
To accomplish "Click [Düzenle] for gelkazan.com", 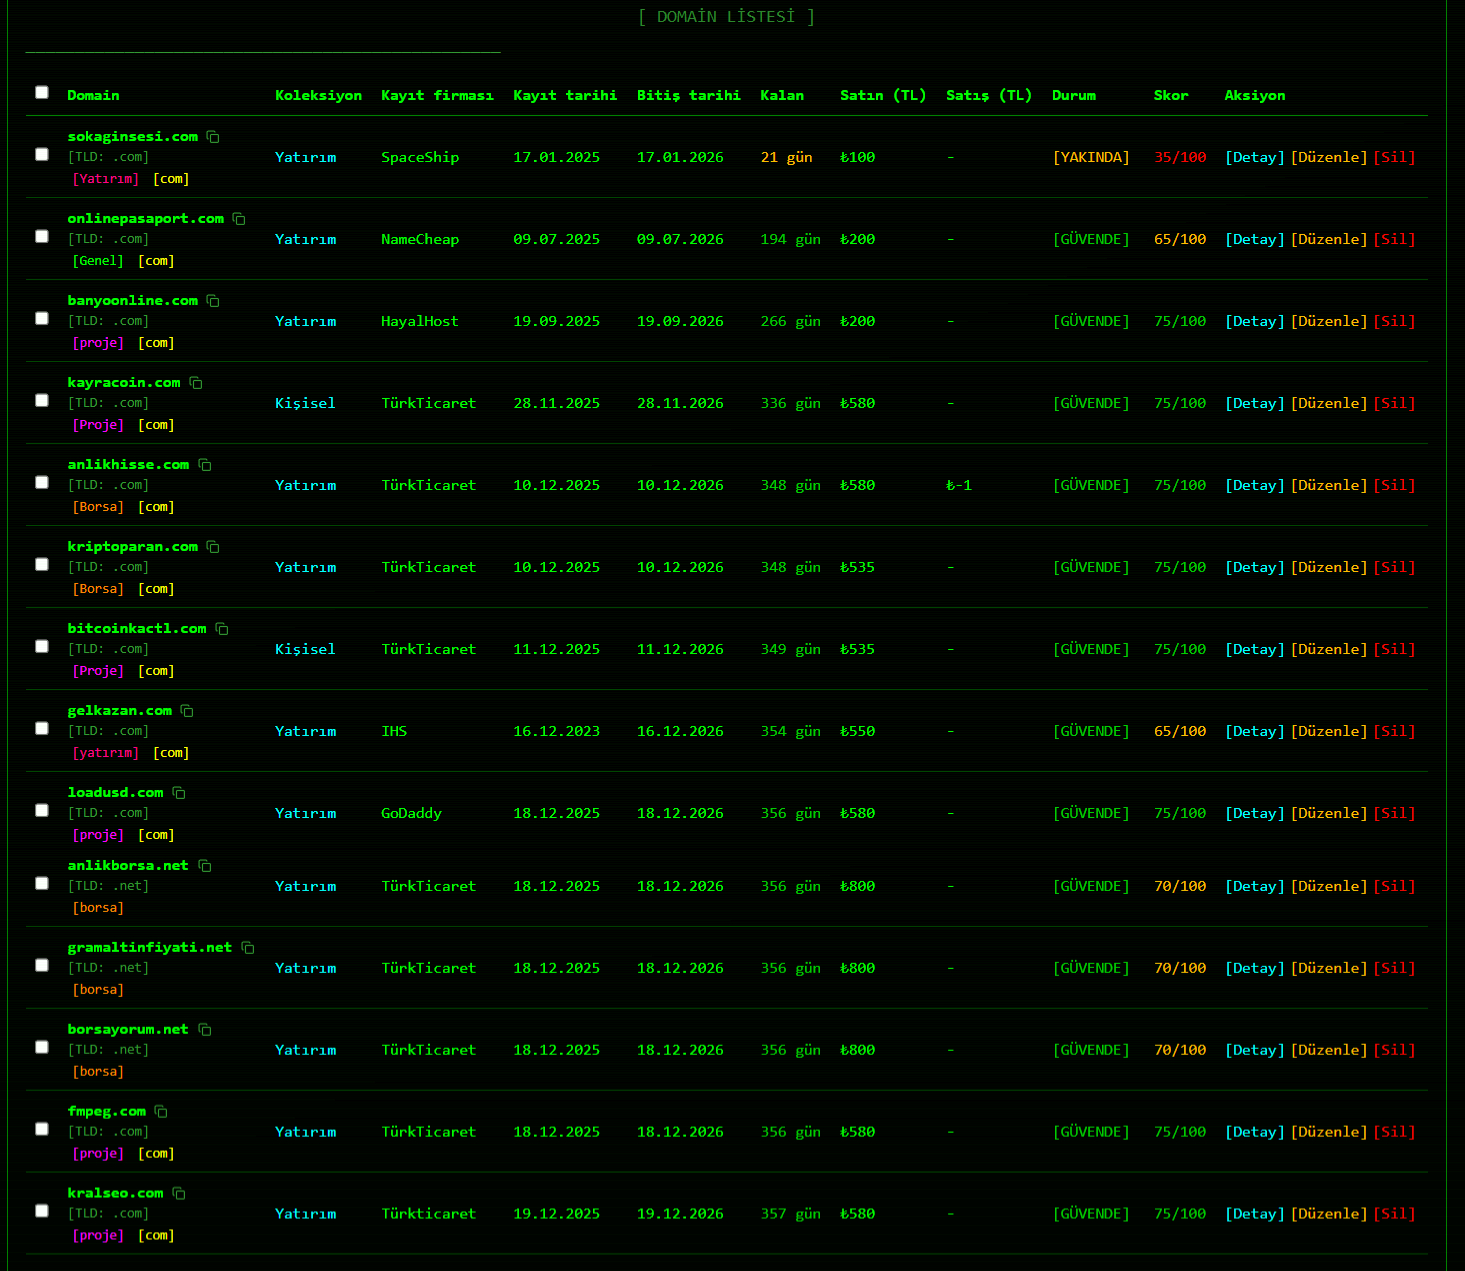I will (1329, 731).
